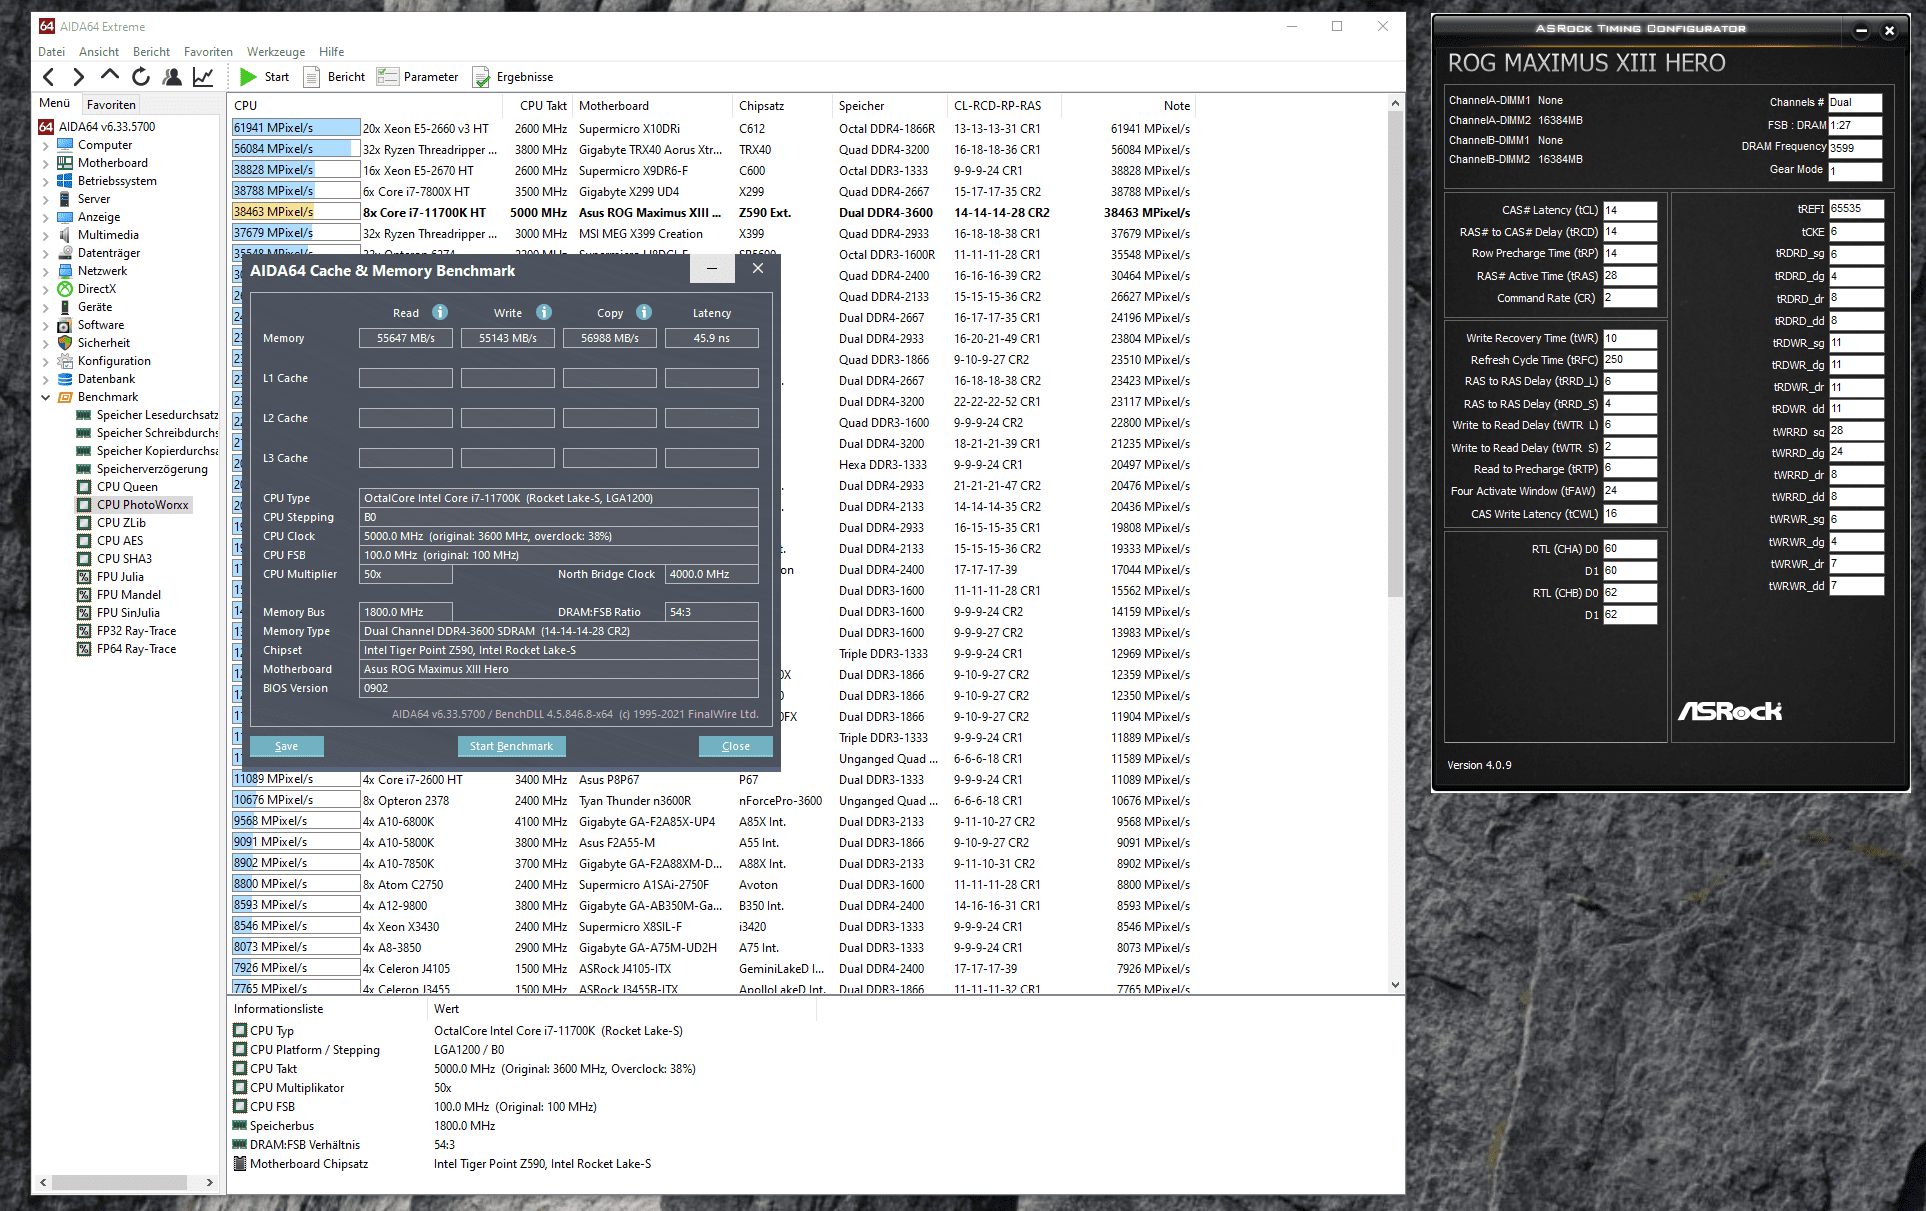Viewport: 1926px width, 1211px height.
Task: Click Save in benchmark dialog
Action: pos(286,746)
